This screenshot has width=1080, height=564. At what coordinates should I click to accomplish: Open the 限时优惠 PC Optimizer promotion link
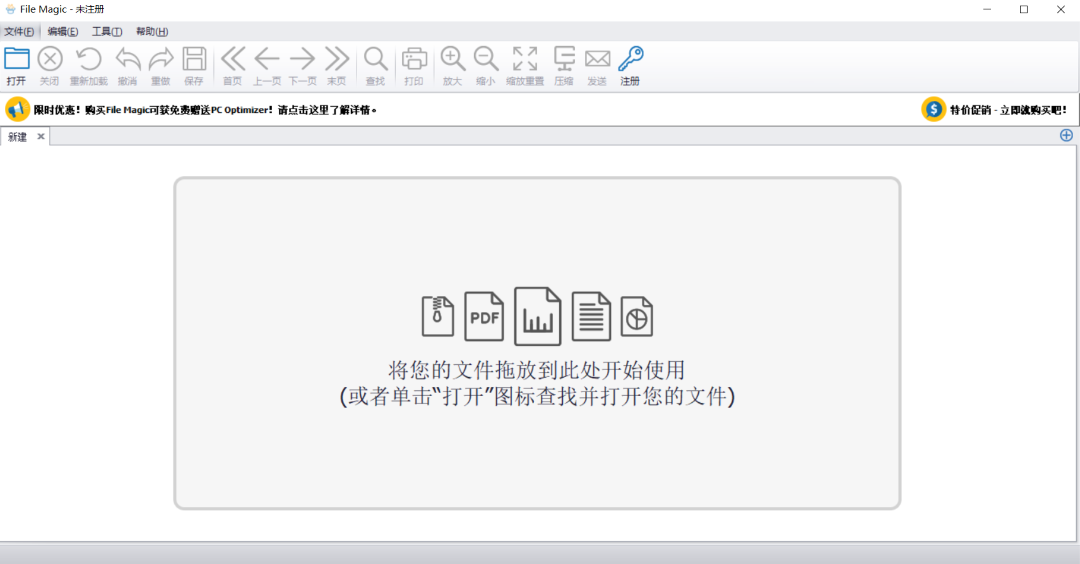pos(205,110)
